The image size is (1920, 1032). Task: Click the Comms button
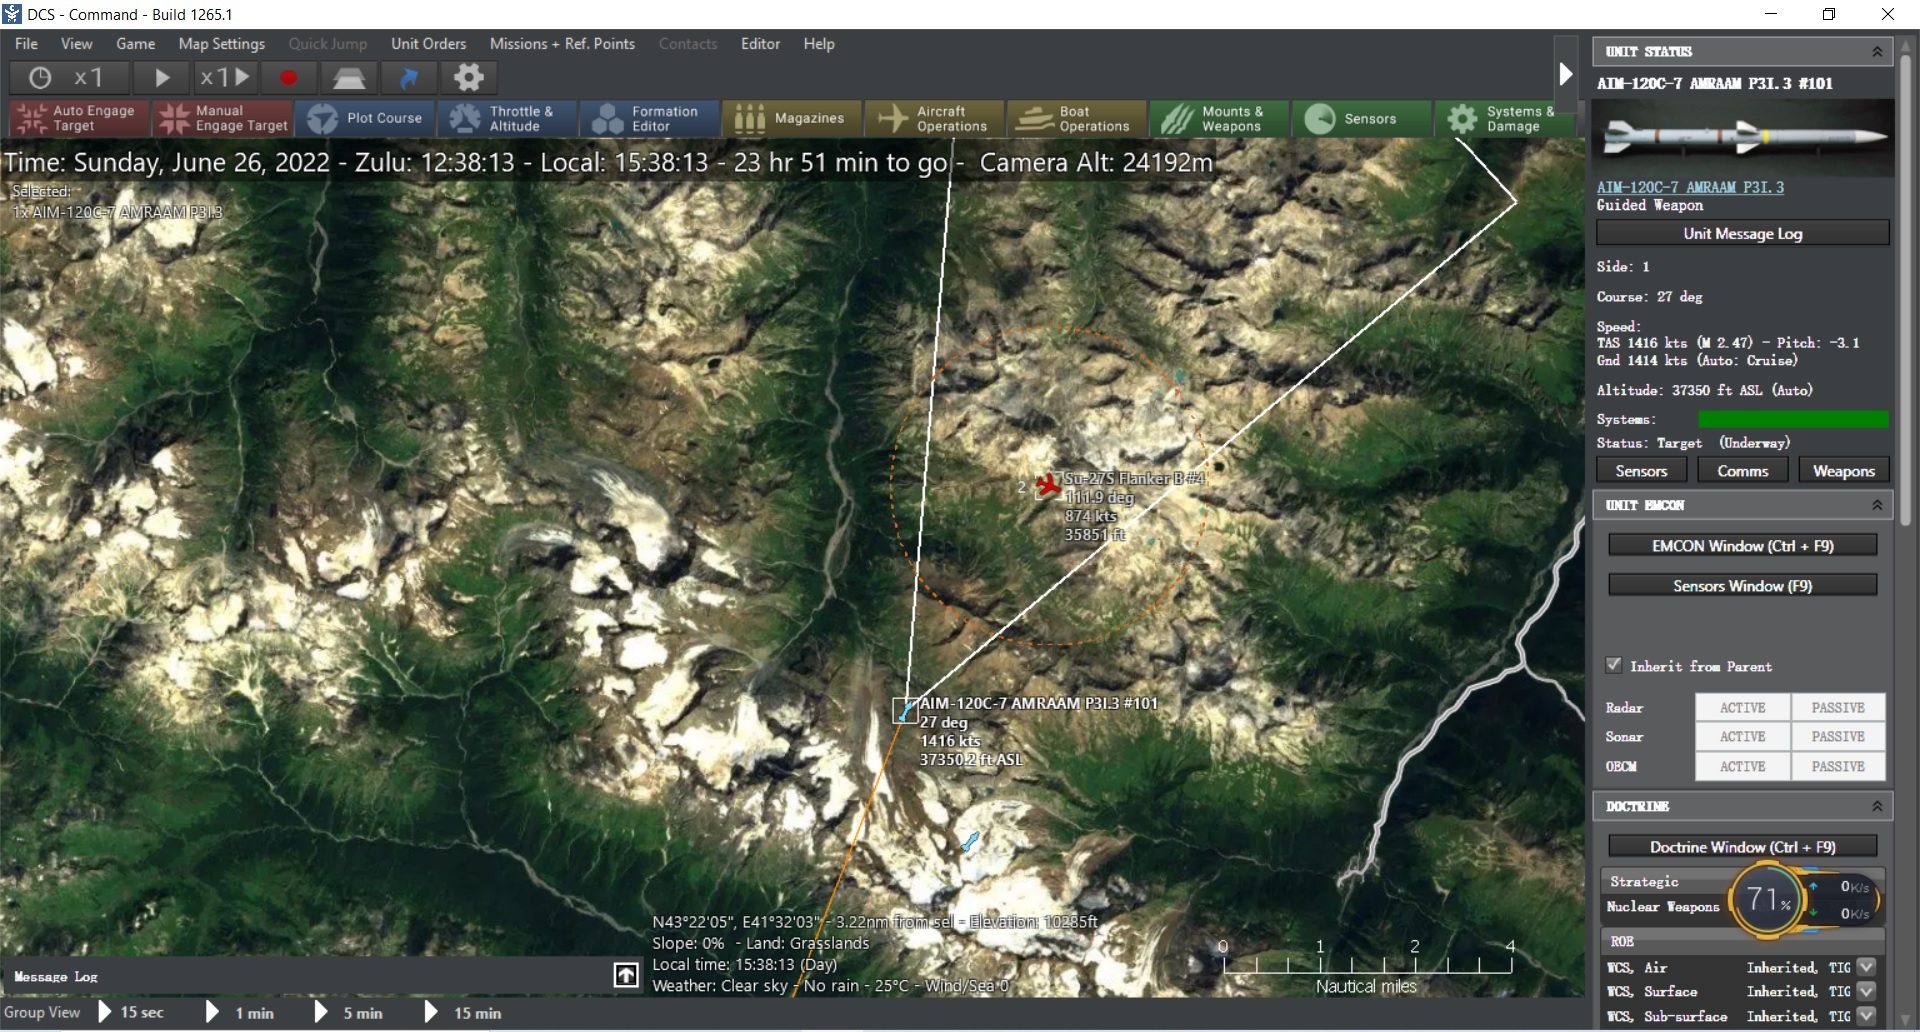(x=1743, y=471)
